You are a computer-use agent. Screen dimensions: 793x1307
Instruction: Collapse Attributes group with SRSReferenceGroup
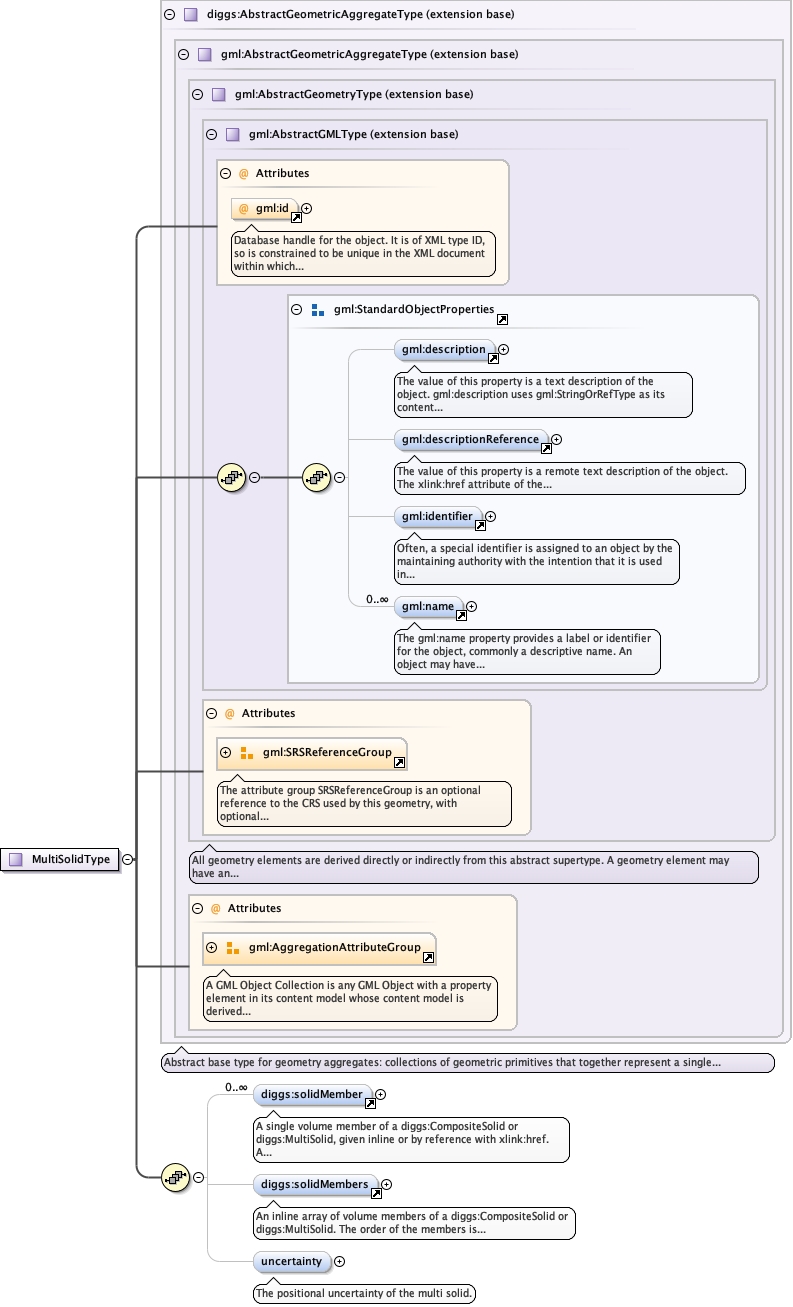tap(212, 713)
